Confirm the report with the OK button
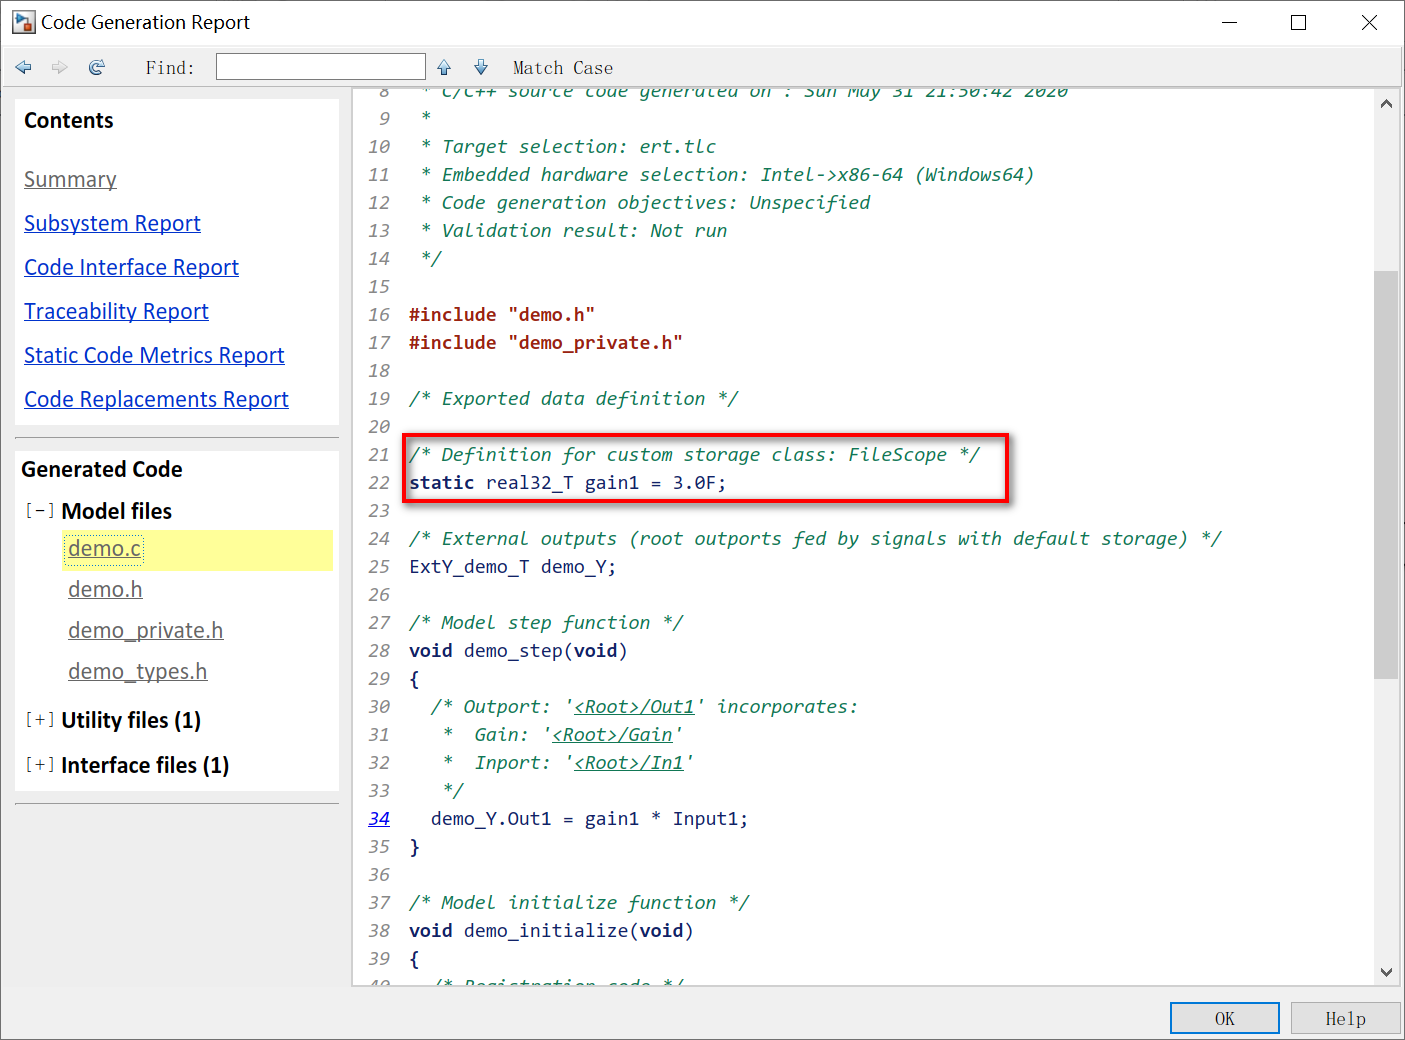 1225,1018
